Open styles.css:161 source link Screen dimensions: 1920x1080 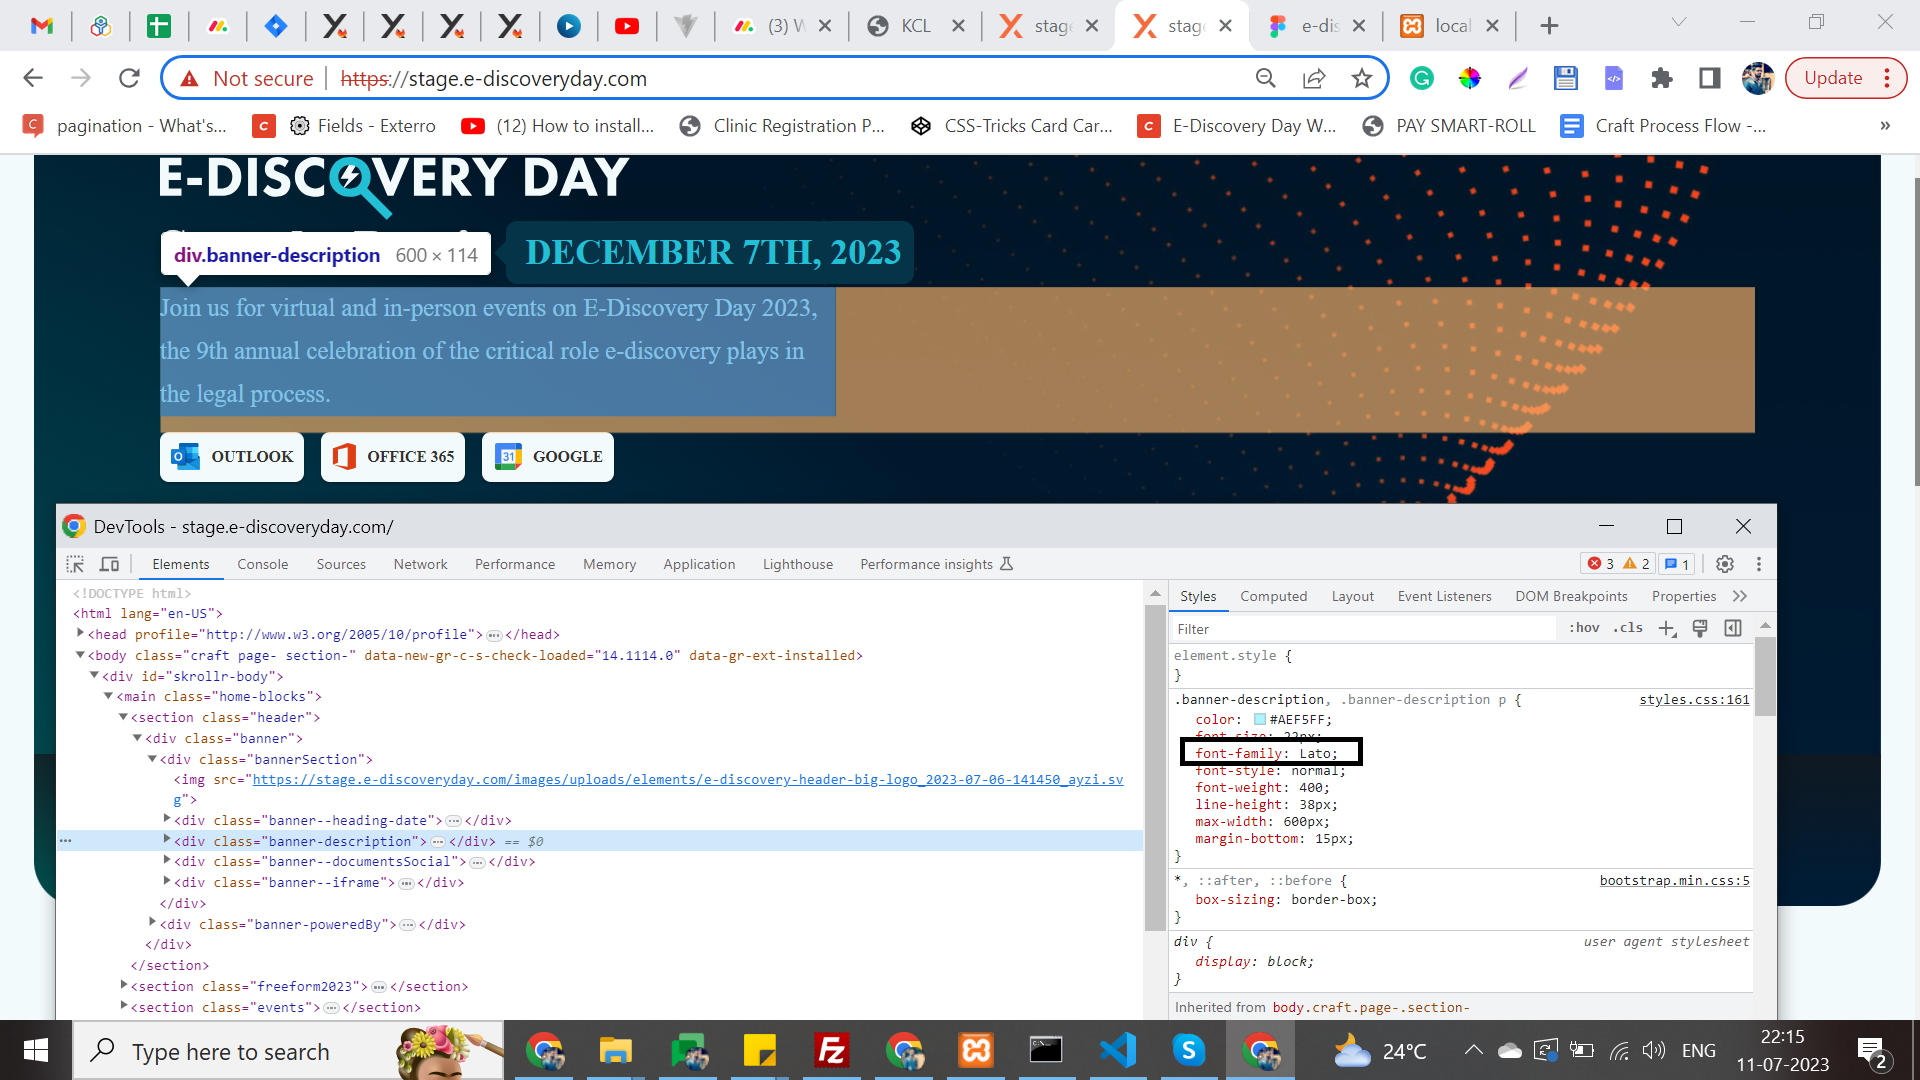(x=1694, y=699)
